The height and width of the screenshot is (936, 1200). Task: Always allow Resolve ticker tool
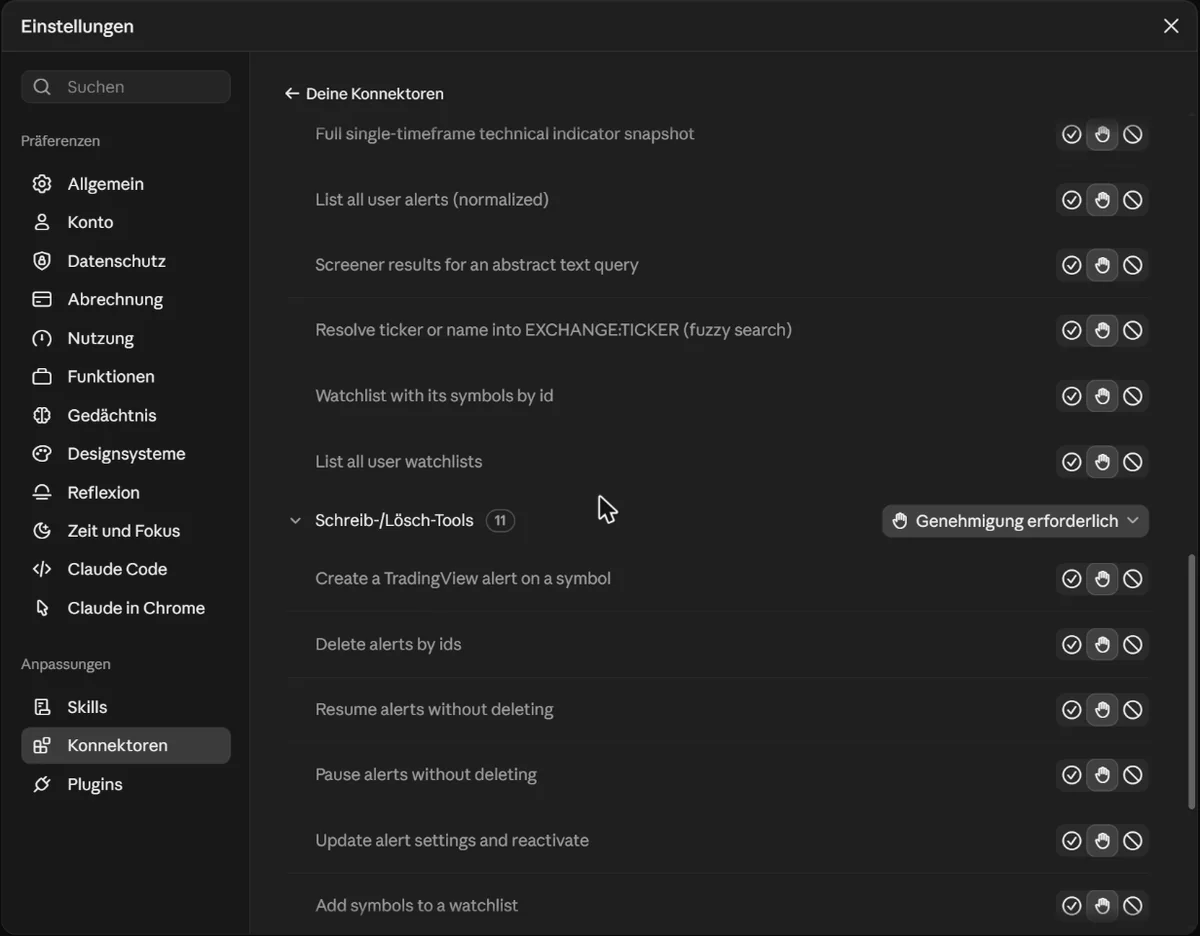pos(1072,330)
